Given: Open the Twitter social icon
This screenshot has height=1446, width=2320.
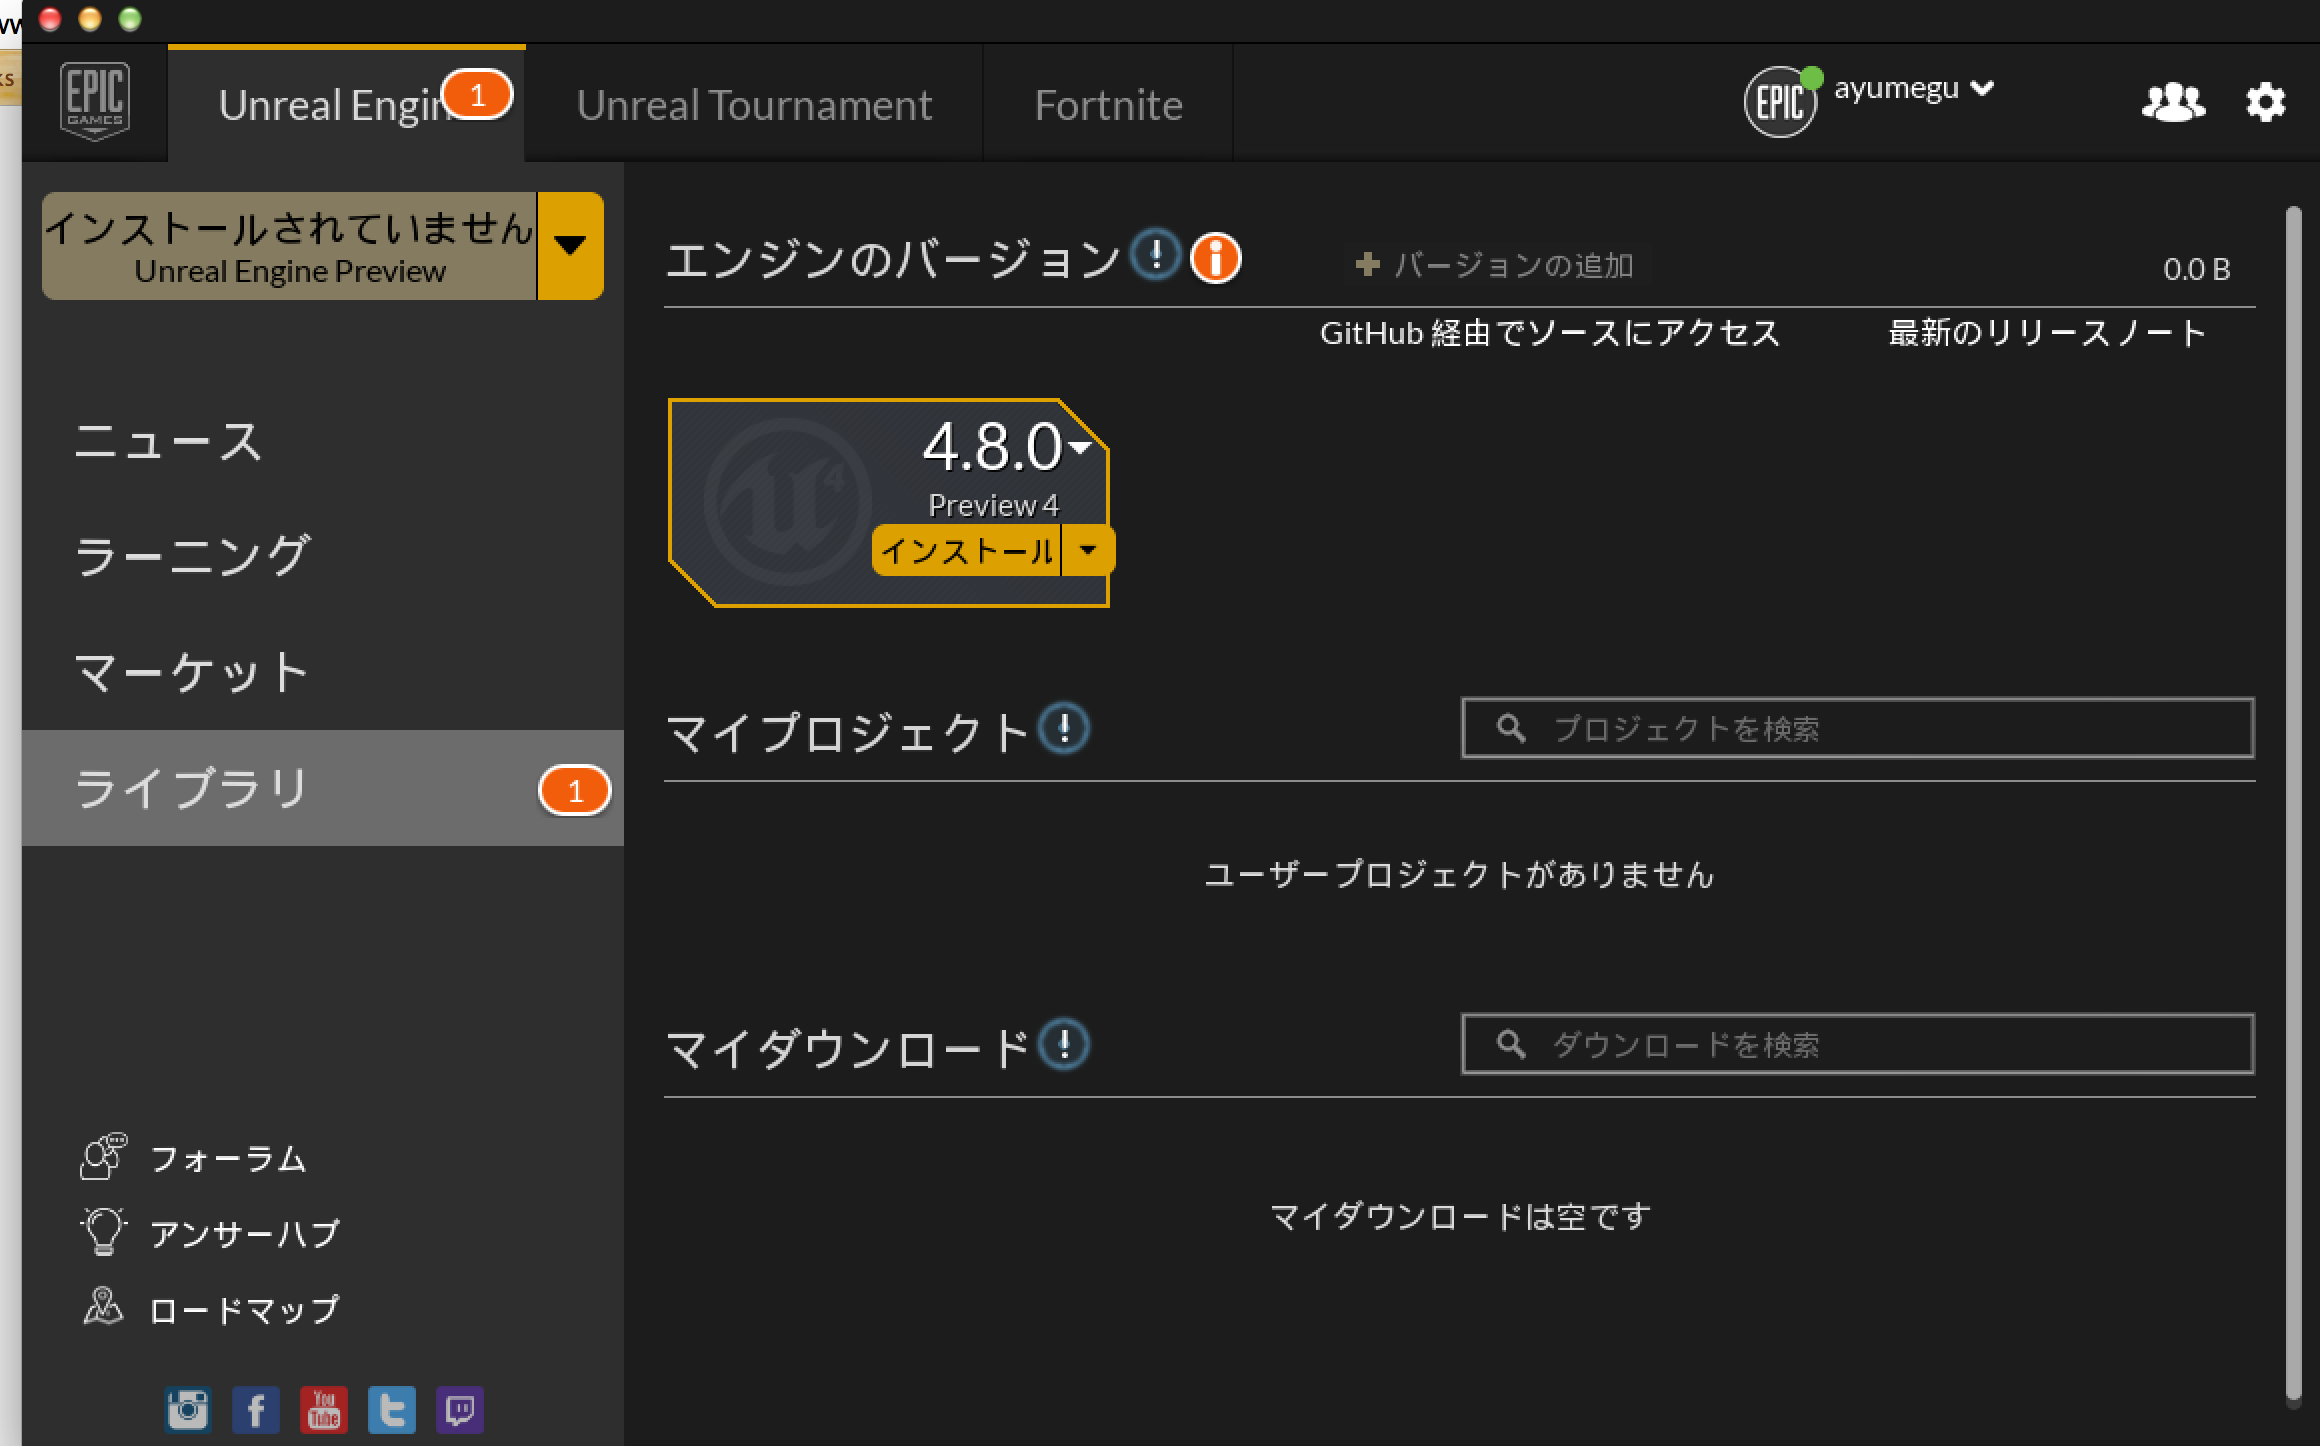Looking at the screenshot, I should 392,1410.
